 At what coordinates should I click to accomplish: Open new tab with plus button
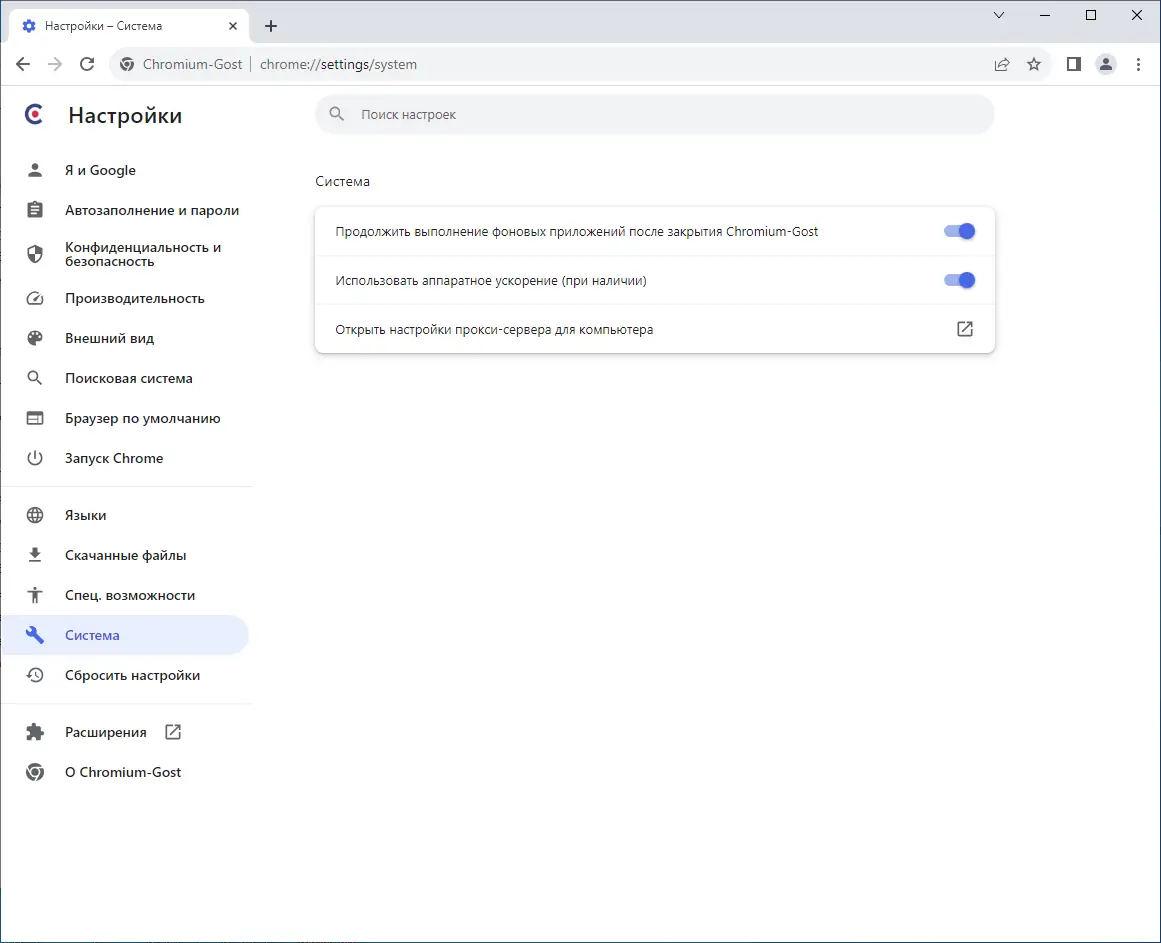pos(271,26)
